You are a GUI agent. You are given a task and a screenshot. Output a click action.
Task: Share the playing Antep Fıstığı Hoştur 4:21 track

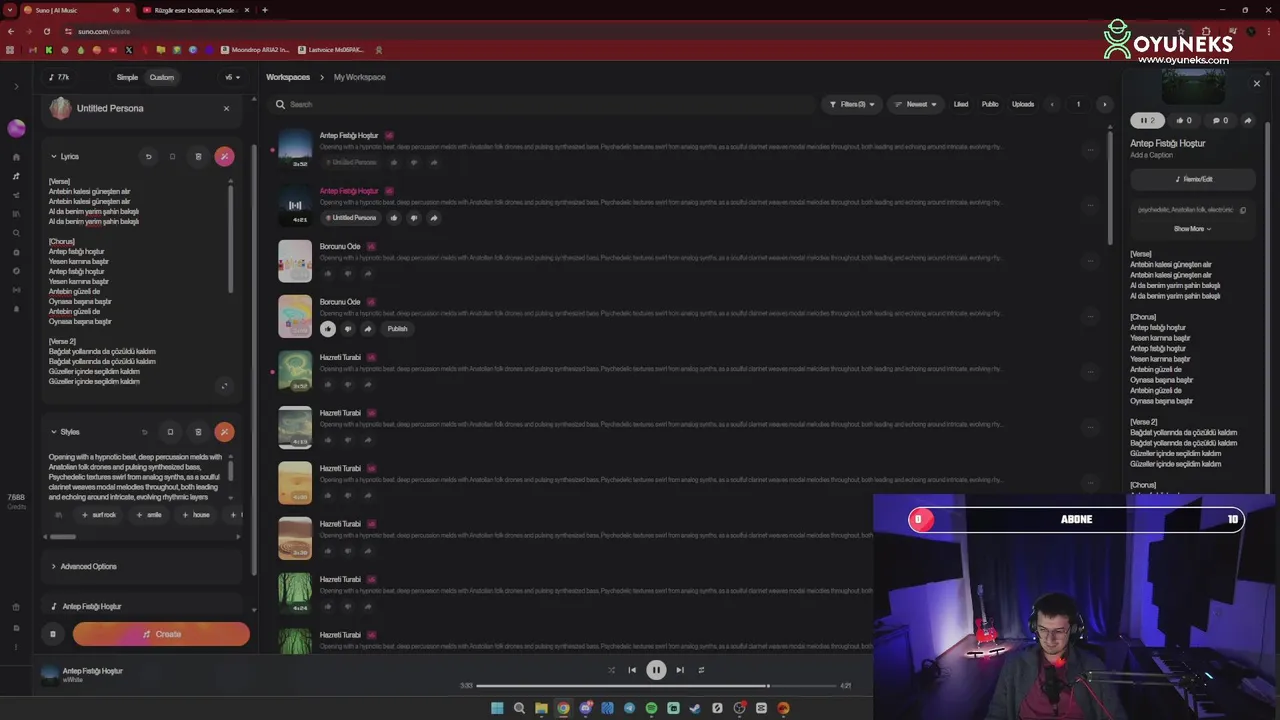pyautogui.click(x=434, y=218)
